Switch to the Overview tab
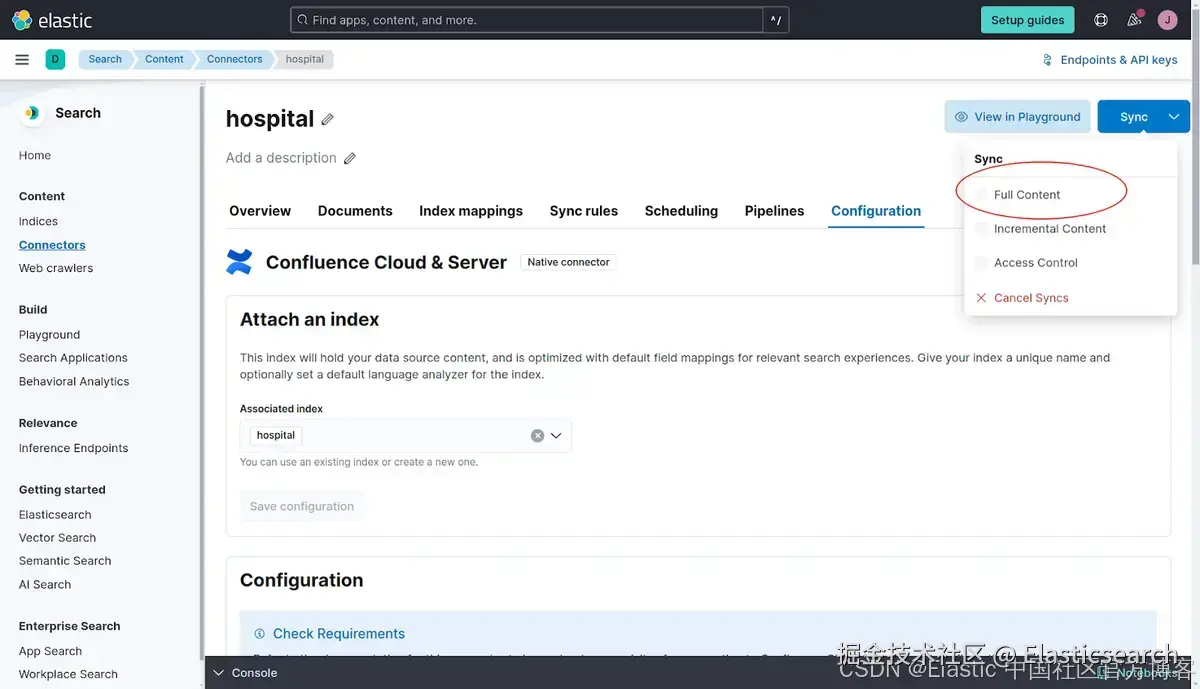 point(260,211)
